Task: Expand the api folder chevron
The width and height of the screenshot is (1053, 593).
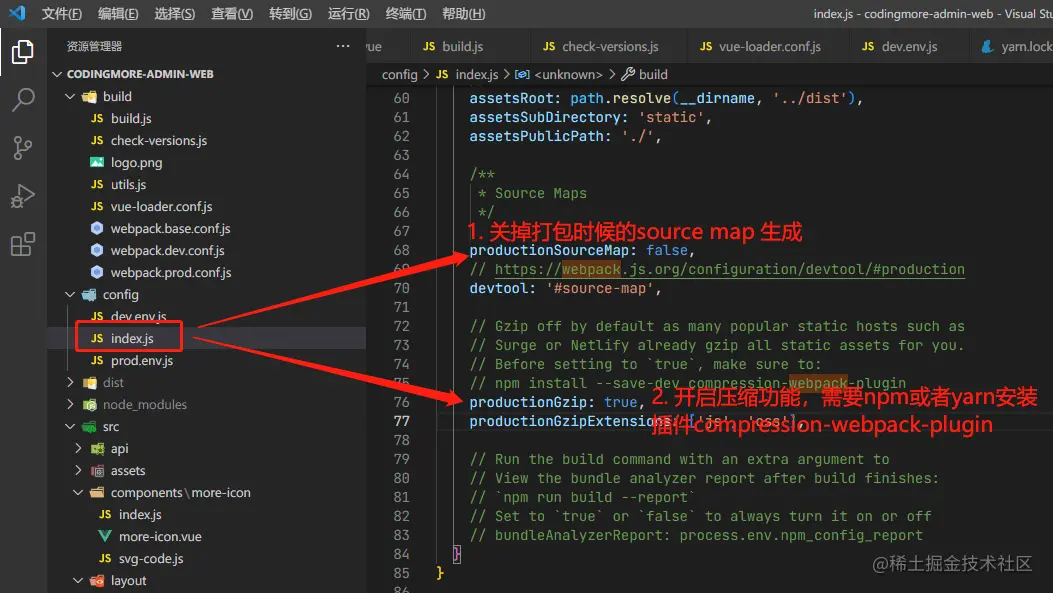Action: coord(78,449)
